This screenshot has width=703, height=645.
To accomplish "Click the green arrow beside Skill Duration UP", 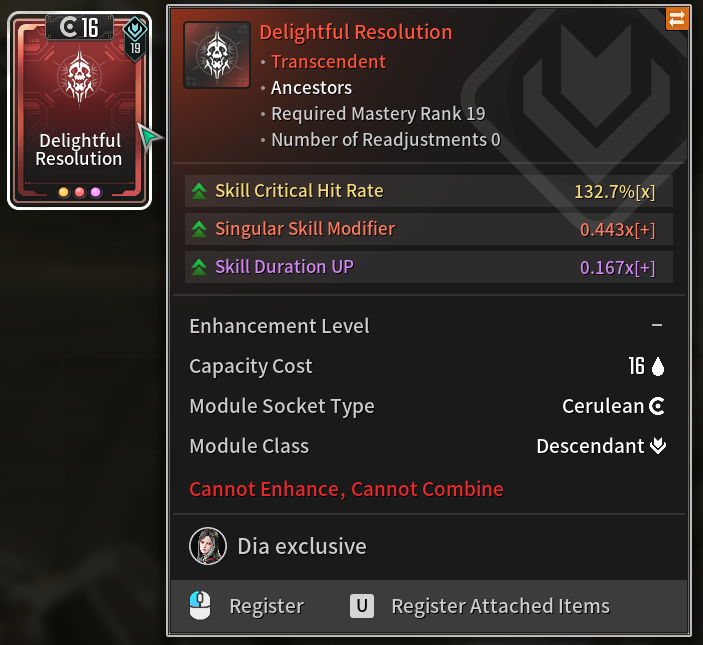I will coord(199,267).
